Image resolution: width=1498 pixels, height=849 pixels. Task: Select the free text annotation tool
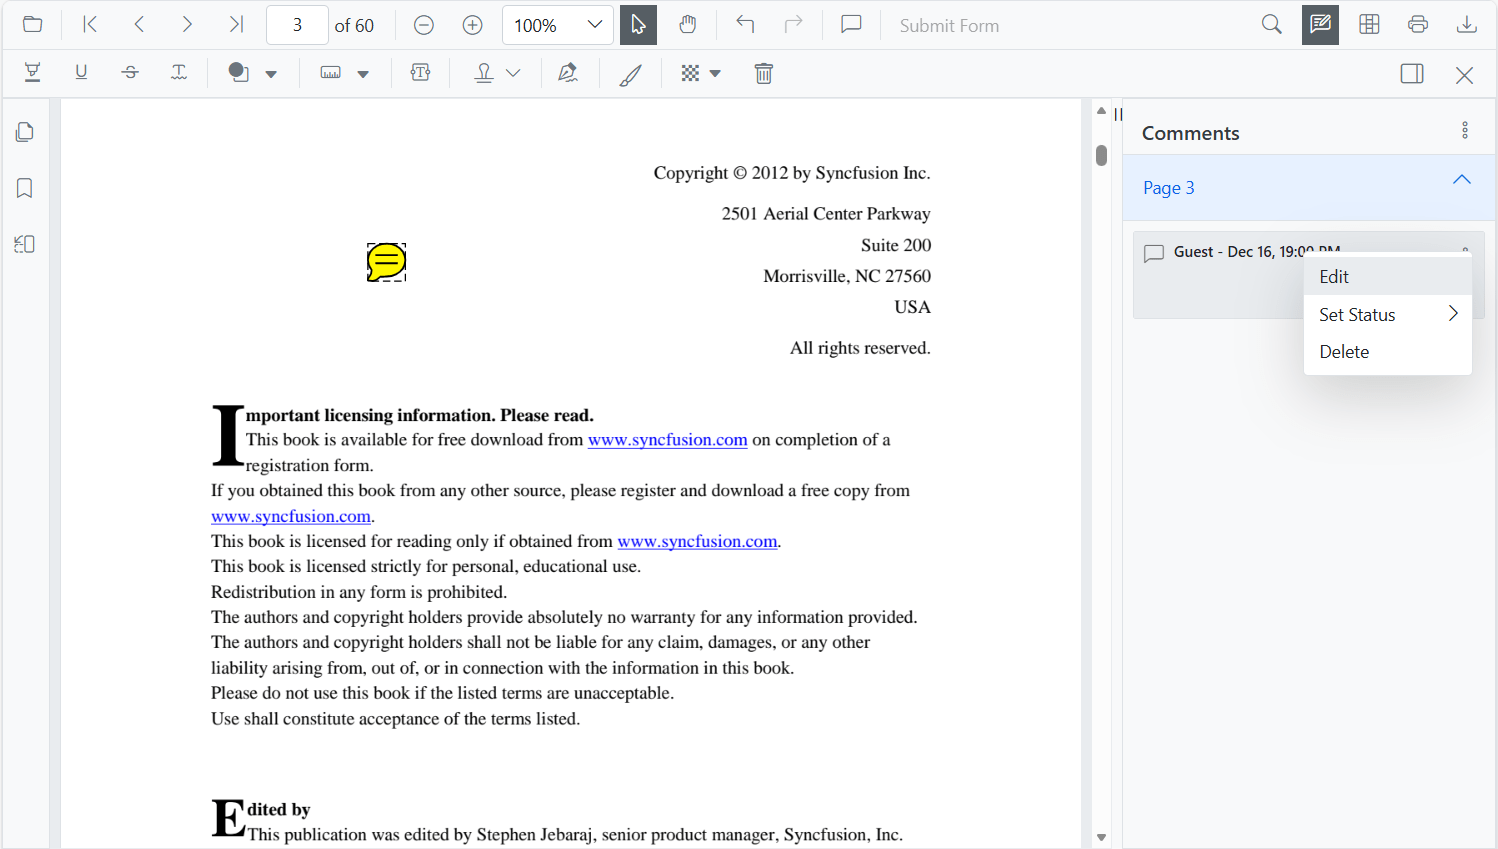coord(420,72)
